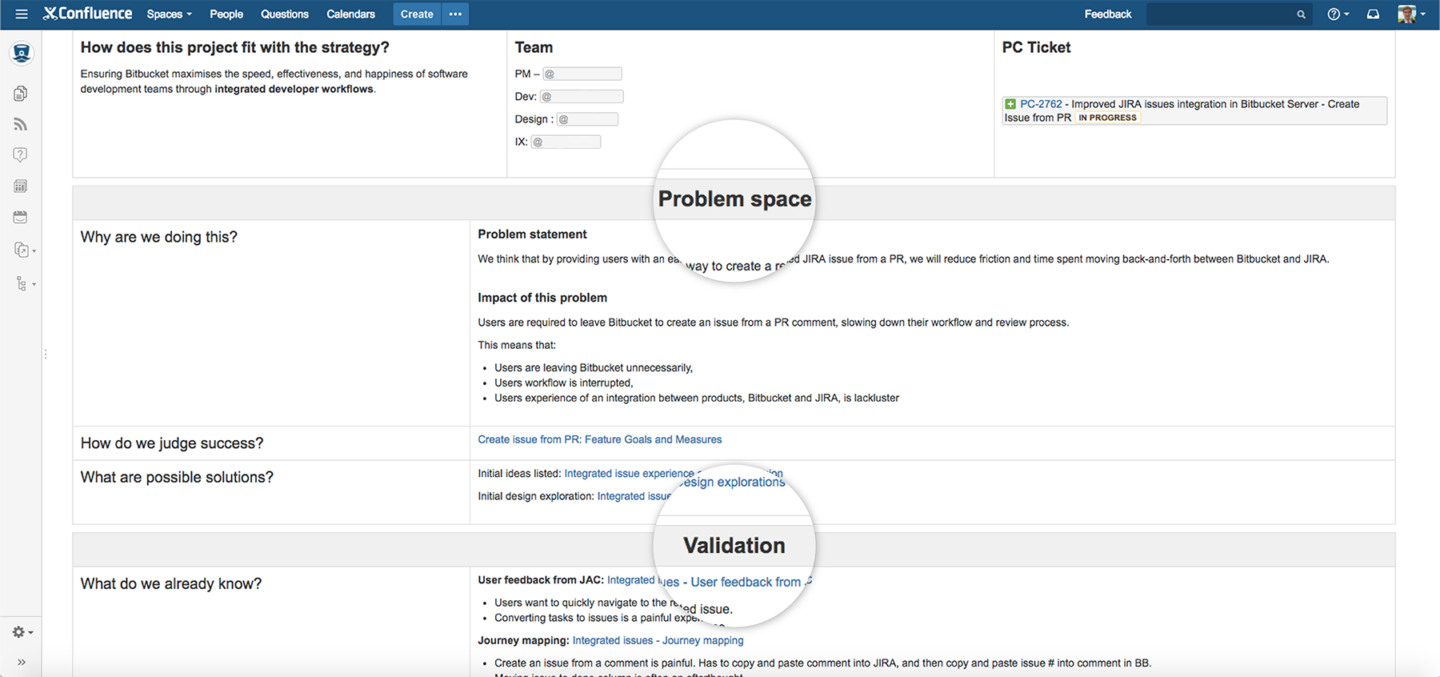Click "Users are leaving Bitbucket unnecessarily" bullet
Viewport: 1440px width, 677px height.
pyautogui.click(x=593, y=368)
